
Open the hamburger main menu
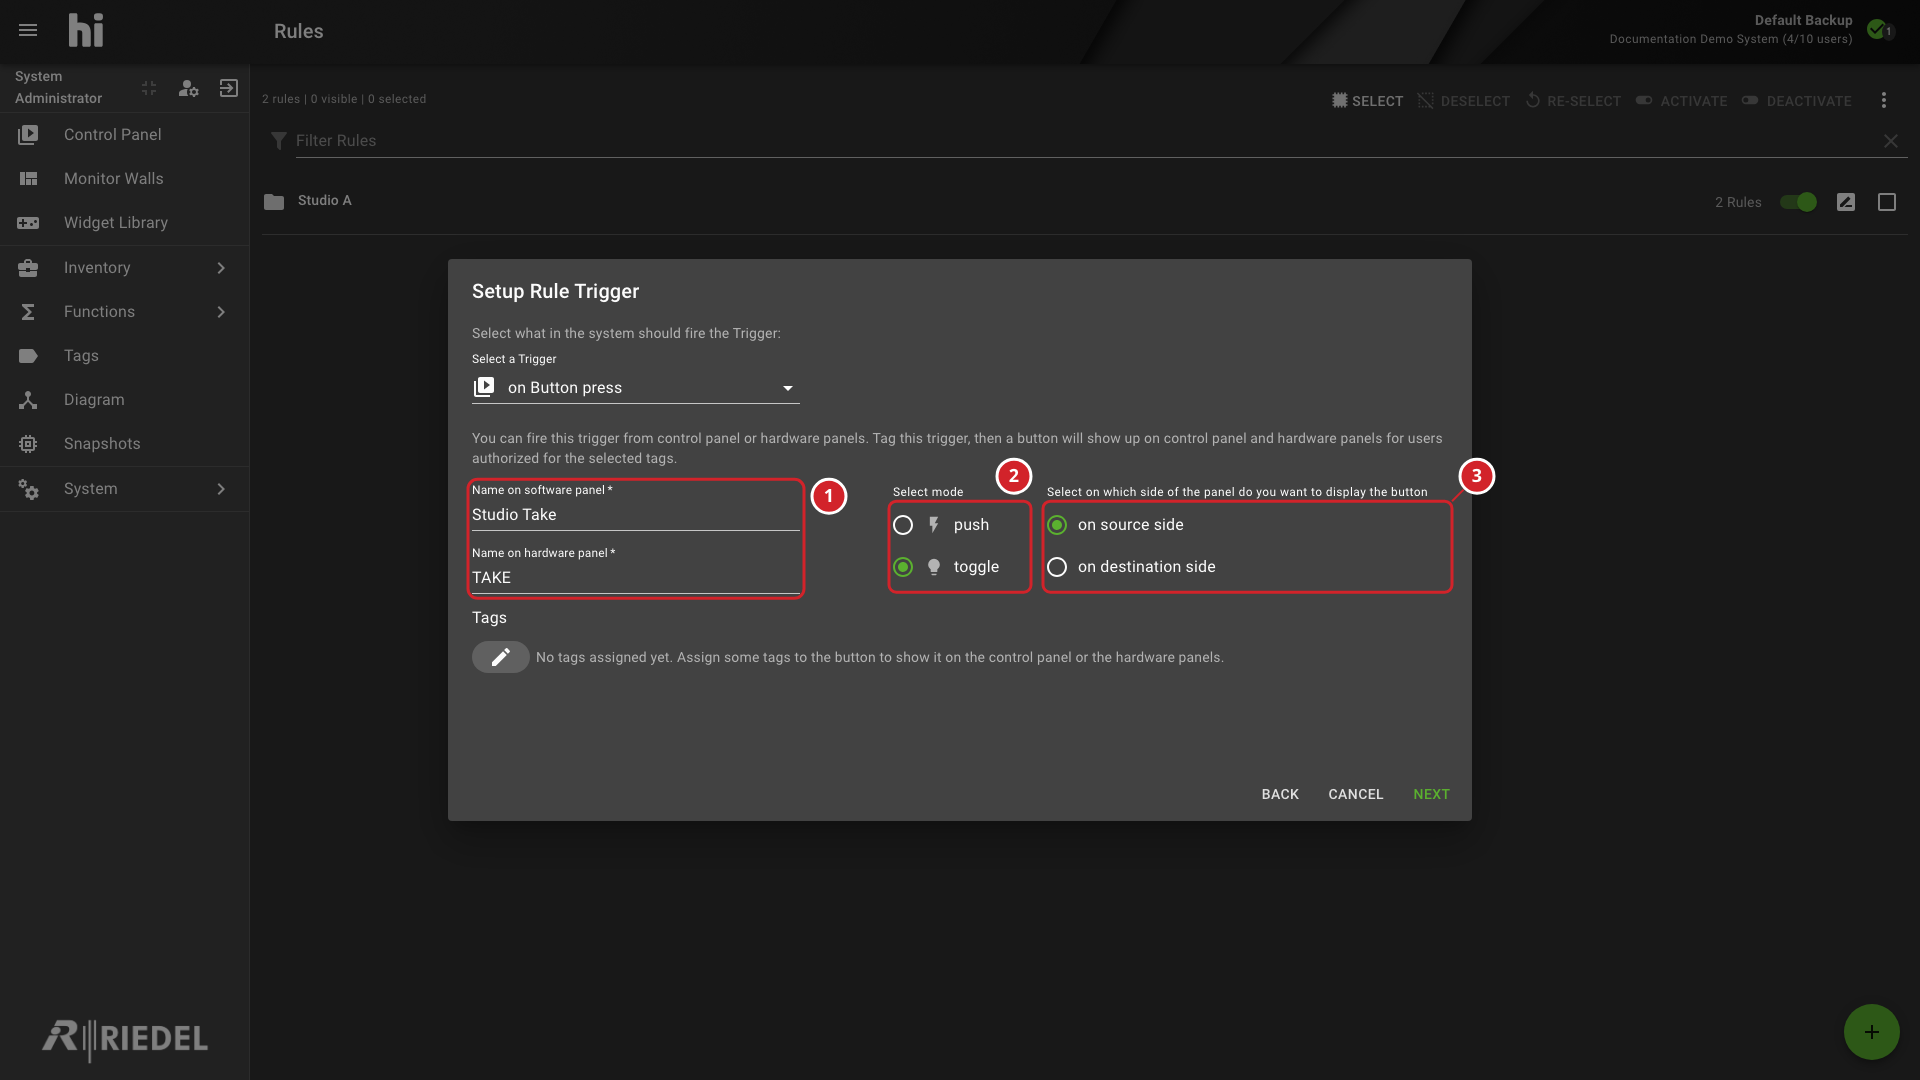click(x=28, y=31)
